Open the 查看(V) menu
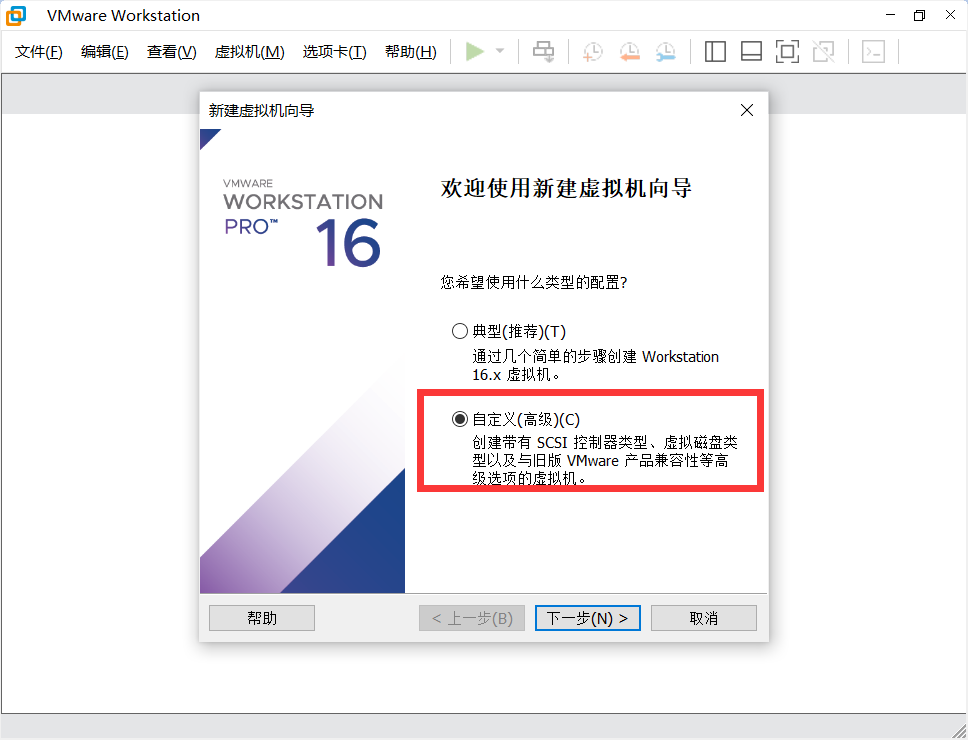968x740 pixels. pyautogui.click(x=172, y=52)
